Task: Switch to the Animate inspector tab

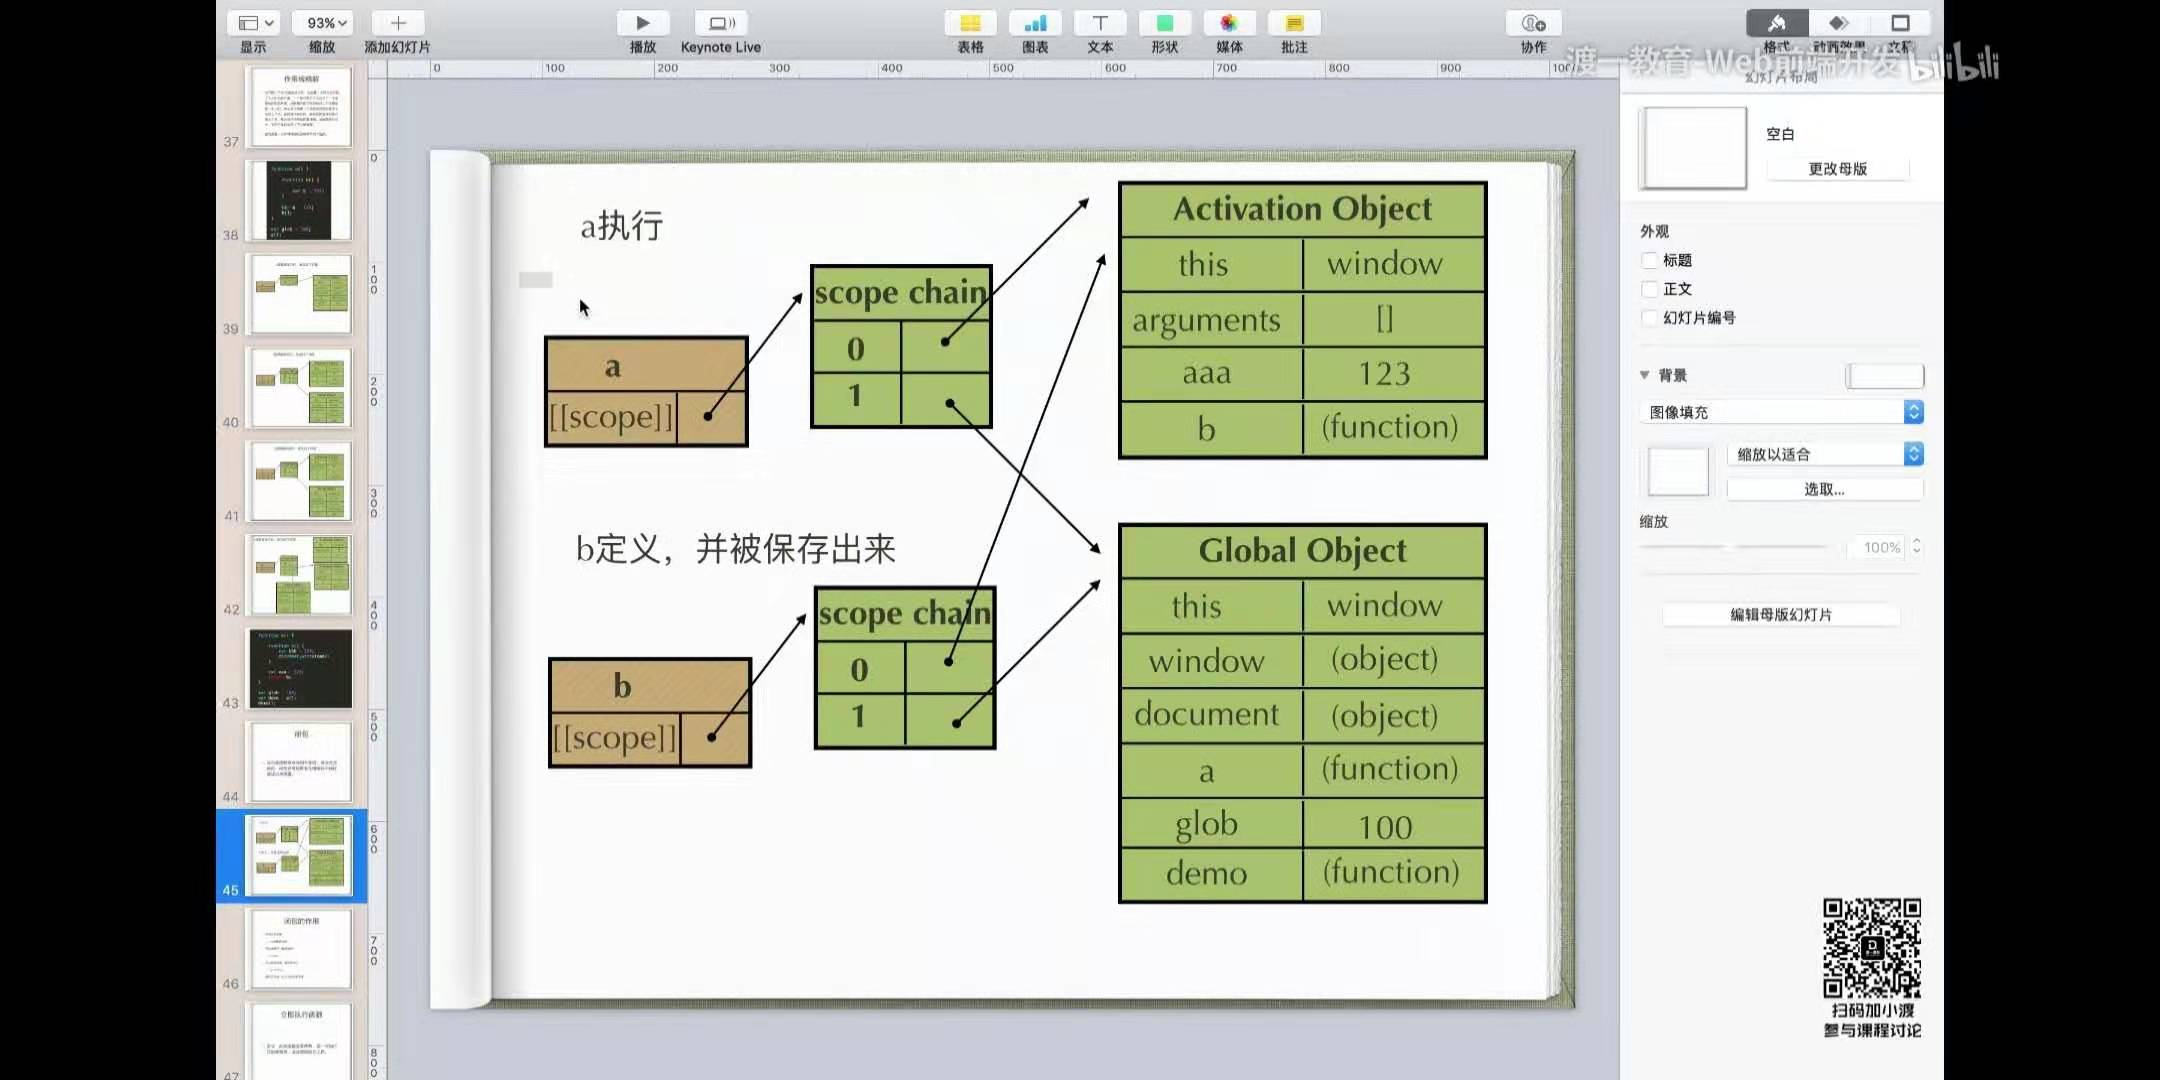Action: pyautogui.click(x=1838, y=24)
